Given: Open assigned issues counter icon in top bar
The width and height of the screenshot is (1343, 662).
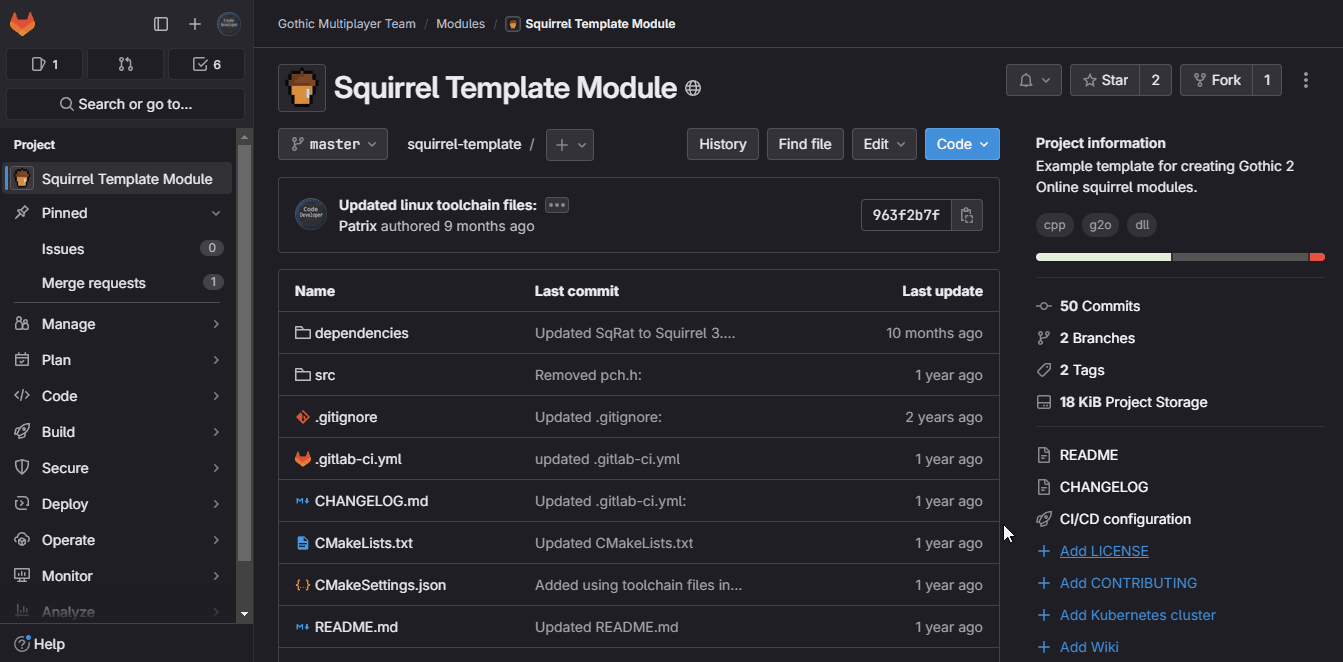Looking at the screenshot, I should tap(44, 63).
